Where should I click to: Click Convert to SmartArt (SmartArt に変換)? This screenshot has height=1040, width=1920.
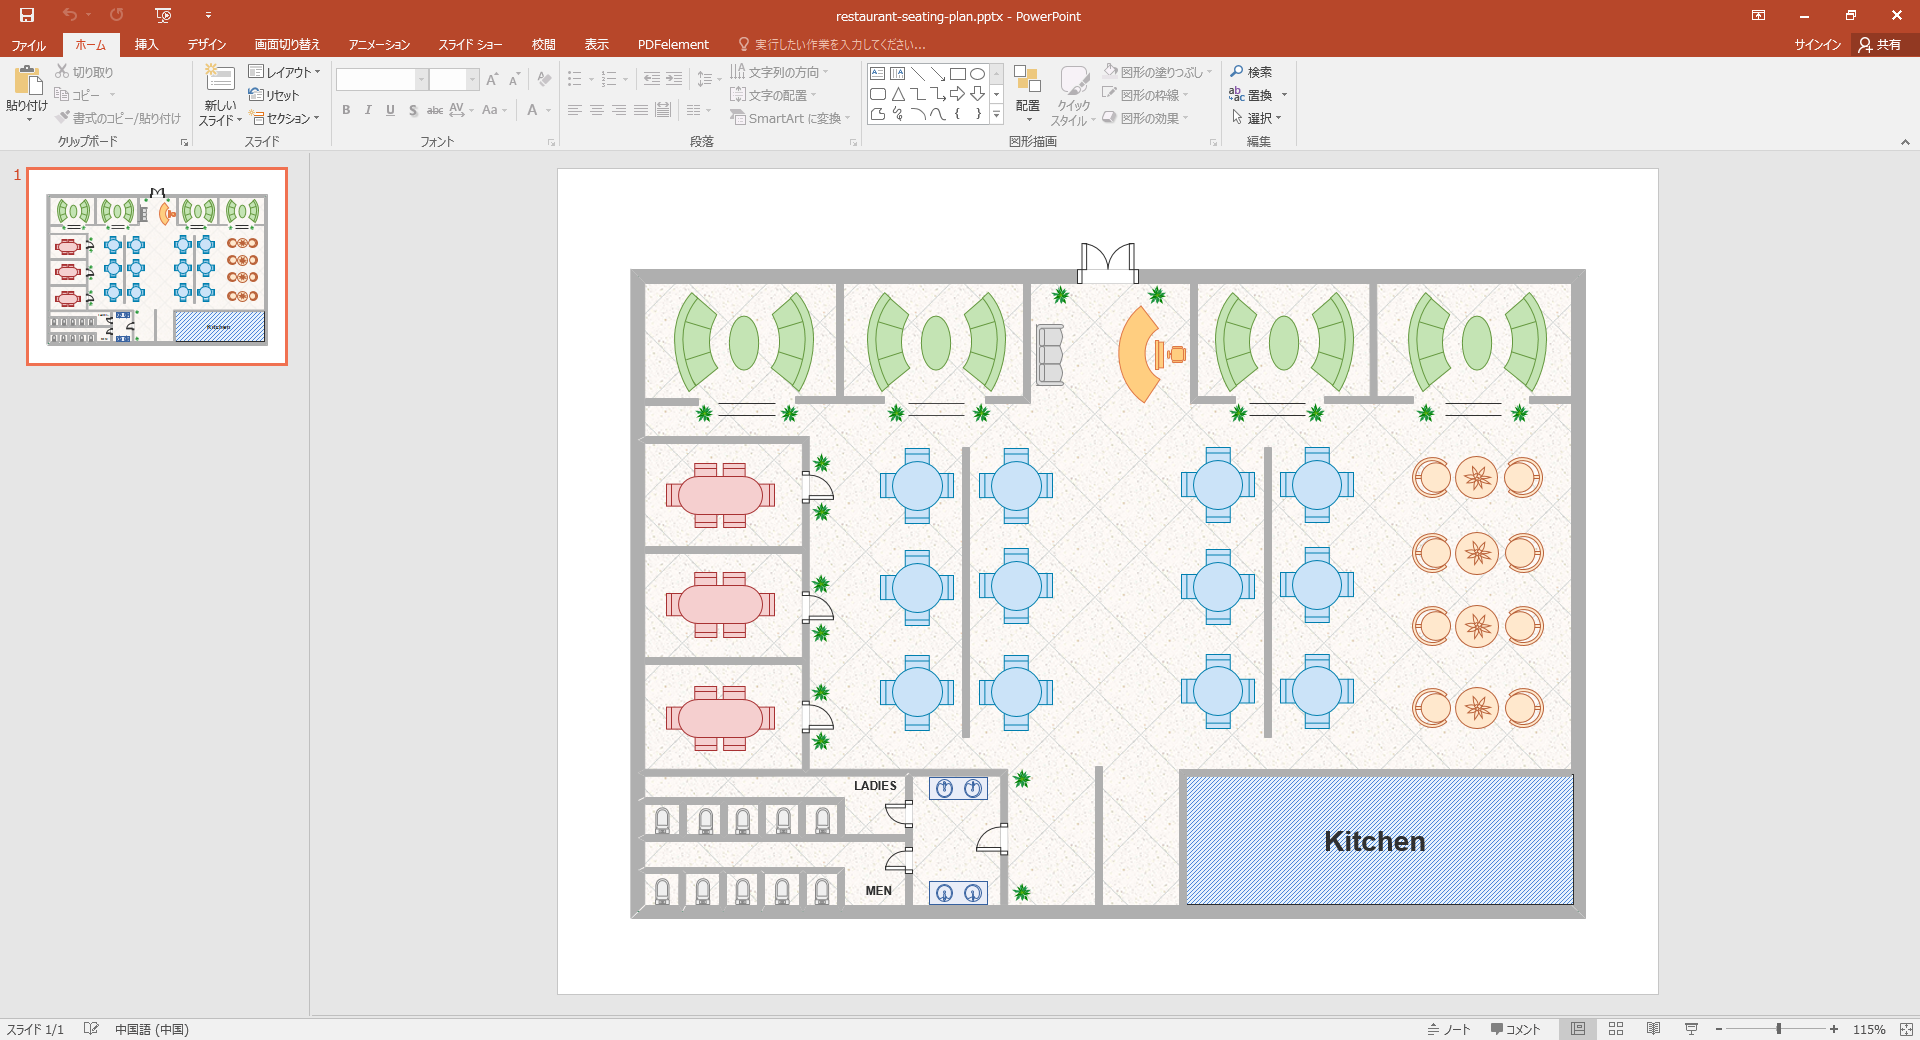pyautogui.click(x=790, y=118)
